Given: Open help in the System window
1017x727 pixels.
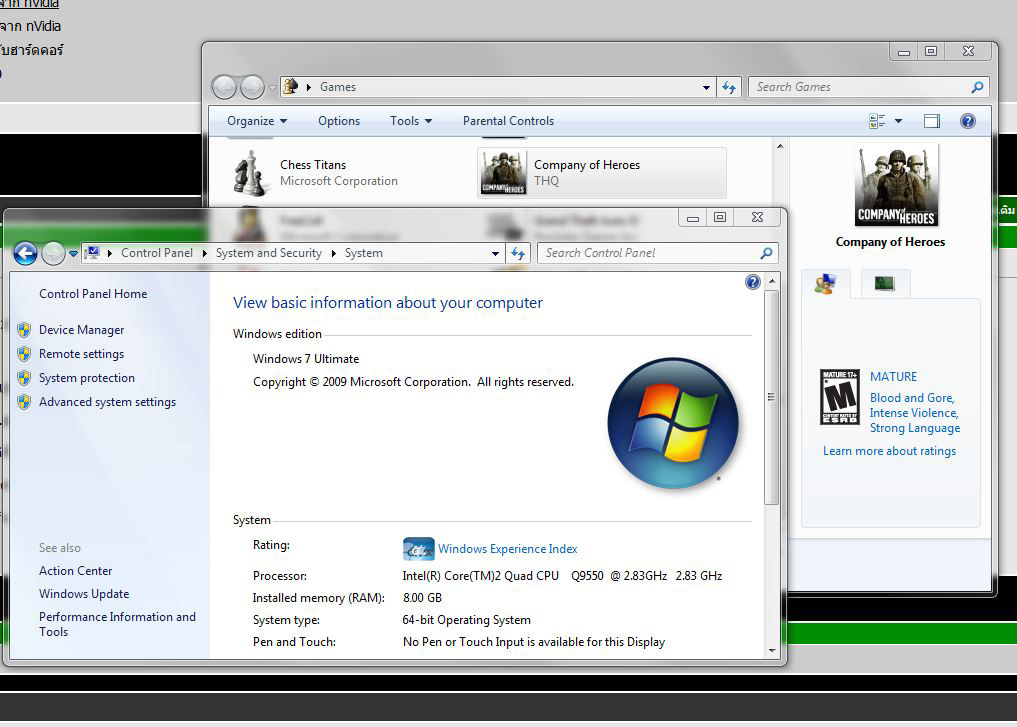Looking at the screenshot, I should point(752,282).
